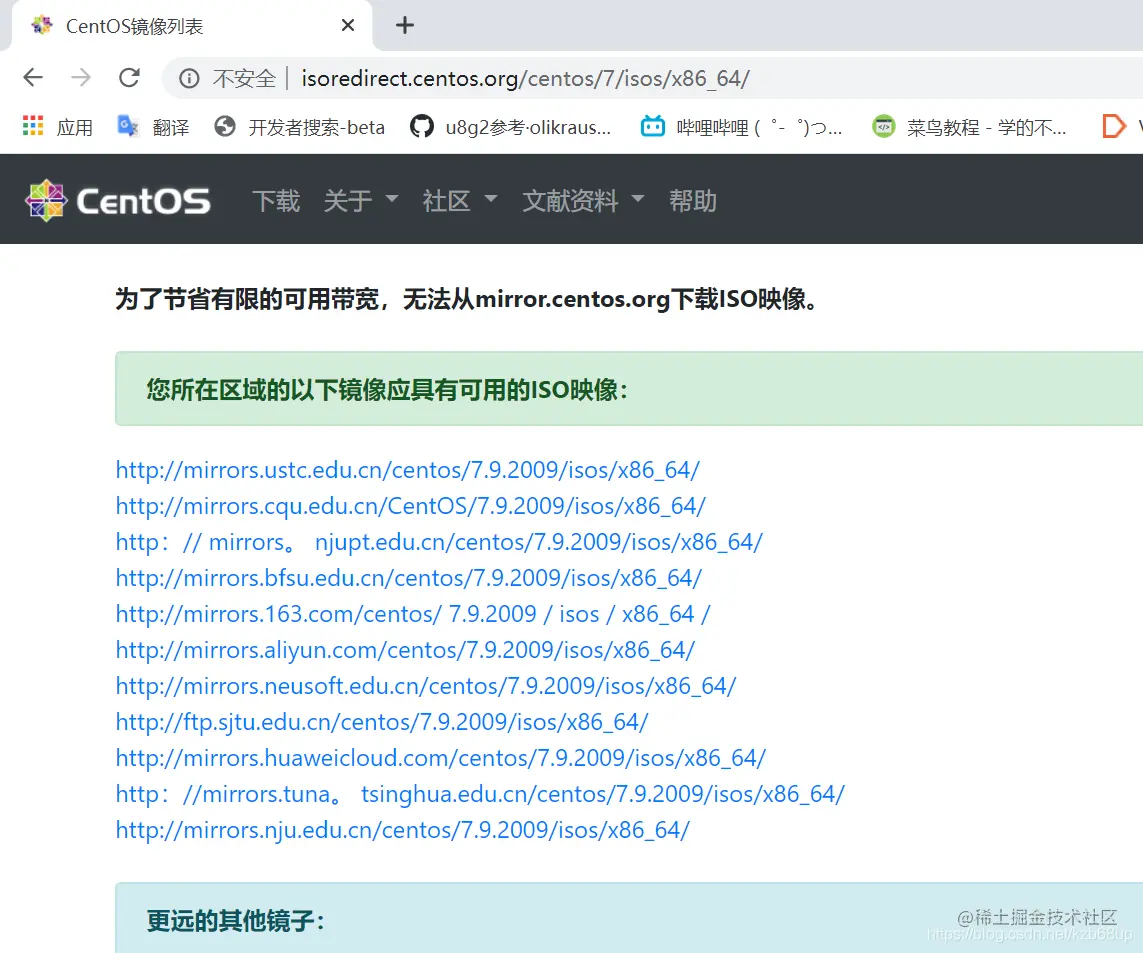
Task: Go back using the browser back arrow
Action: tap(34, 77)
